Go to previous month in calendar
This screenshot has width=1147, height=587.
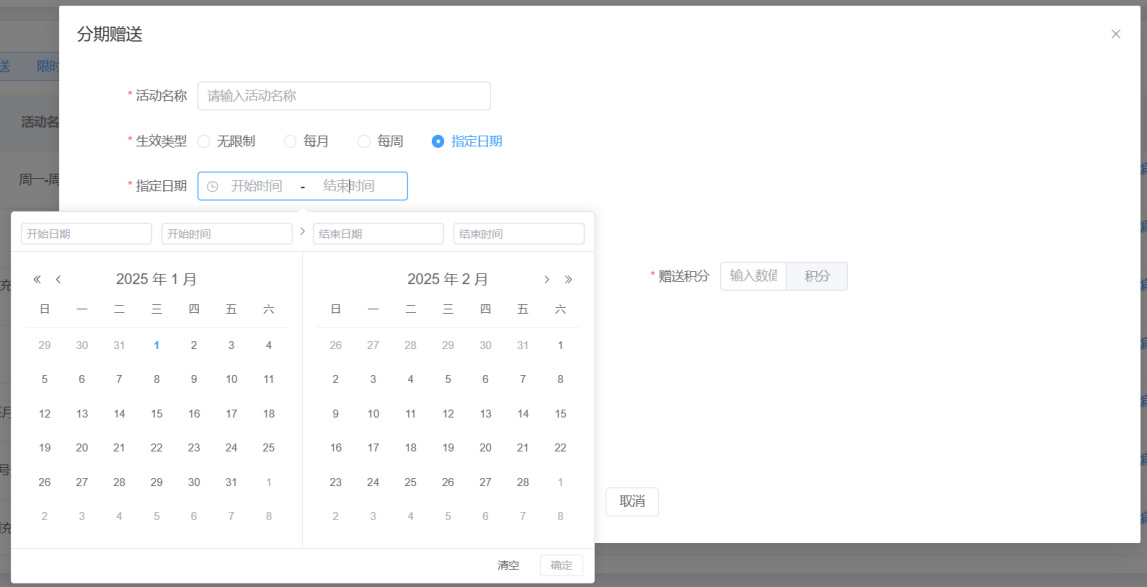[59, 279]
